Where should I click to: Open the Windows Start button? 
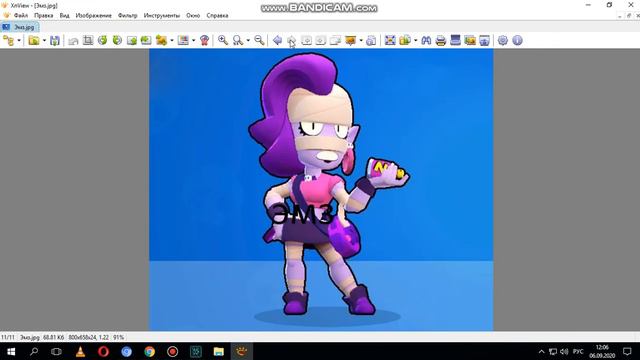[x=11, y=351]
